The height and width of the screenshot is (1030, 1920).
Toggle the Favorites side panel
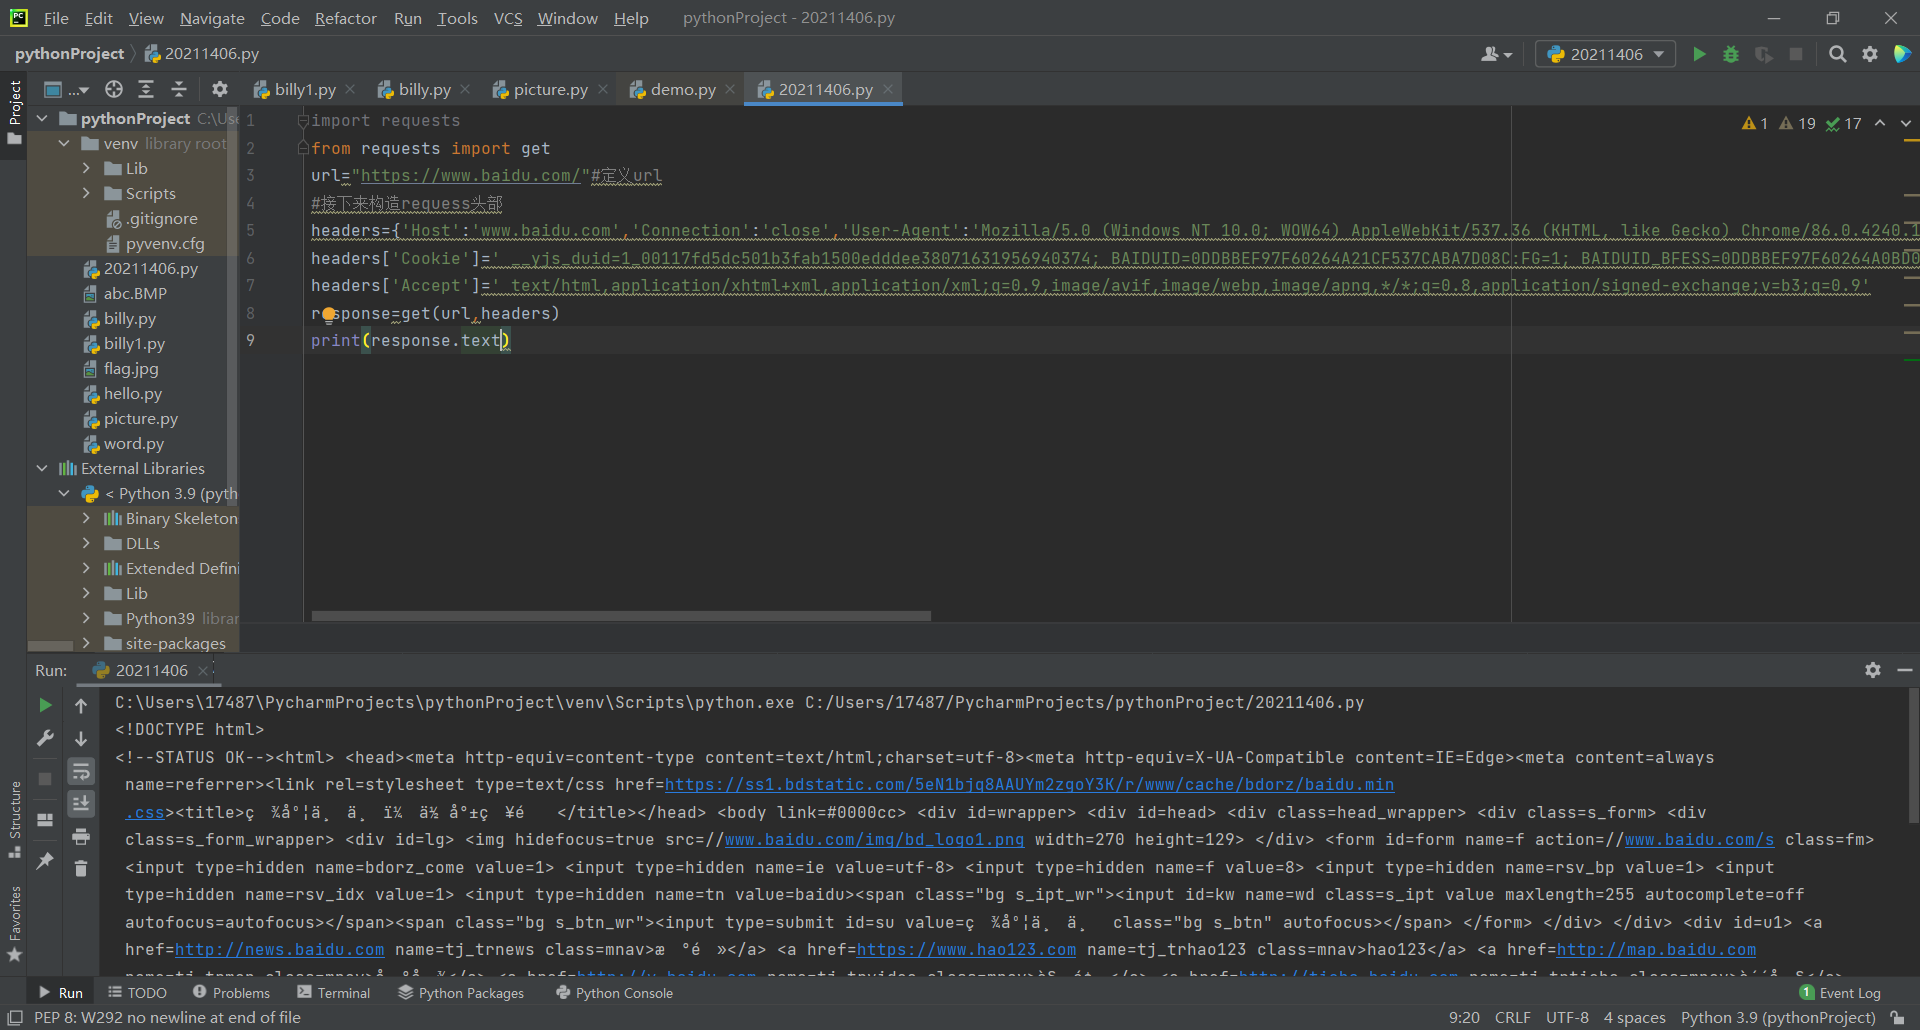coord(14,924)
